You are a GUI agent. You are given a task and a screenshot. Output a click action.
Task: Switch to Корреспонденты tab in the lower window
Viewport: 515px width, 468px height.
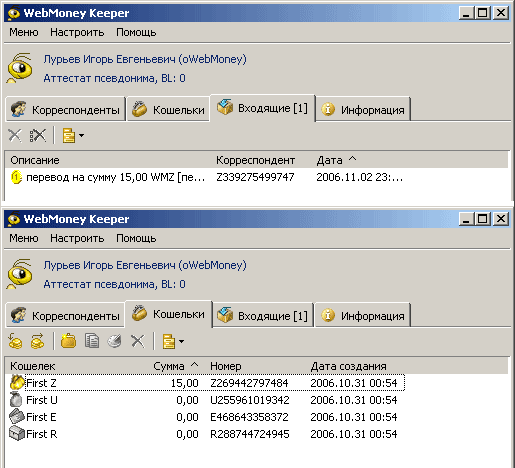point(65,315)
